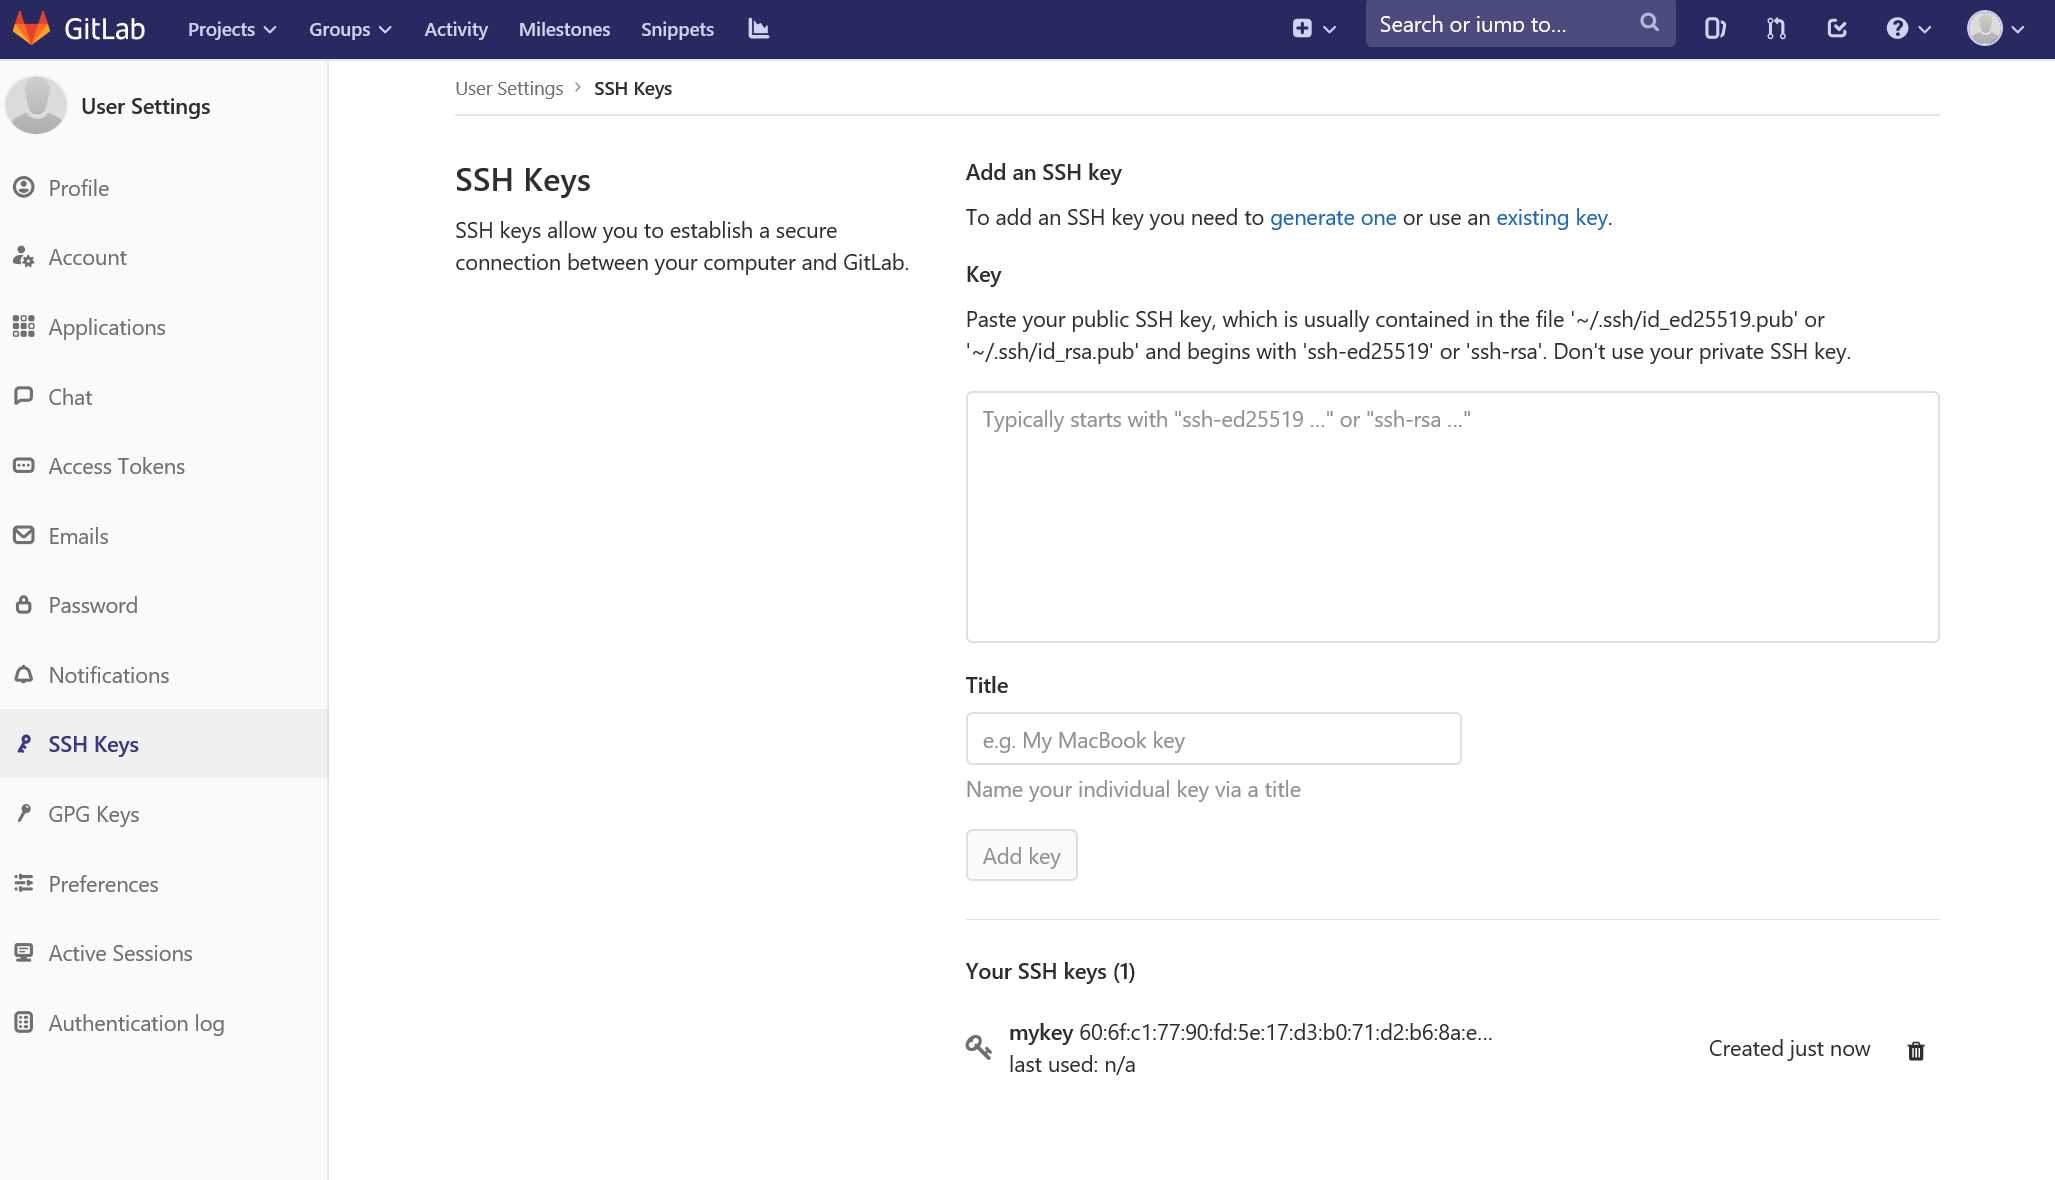Open Access Tokens label
Screen dimensions: 2055x1180
117,466
